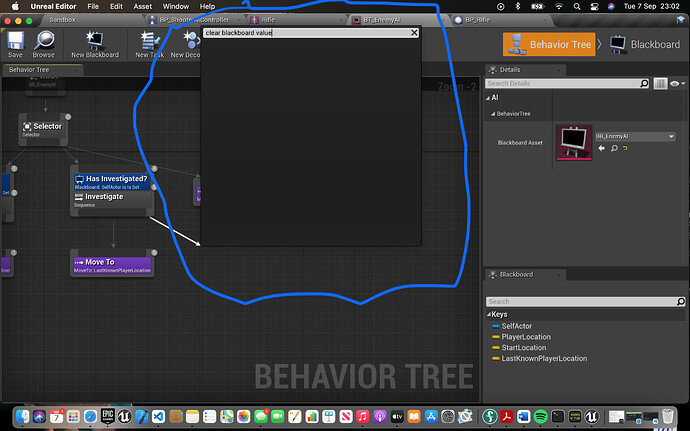Select the Move To task node
The image size is (690, 431).
112,265
